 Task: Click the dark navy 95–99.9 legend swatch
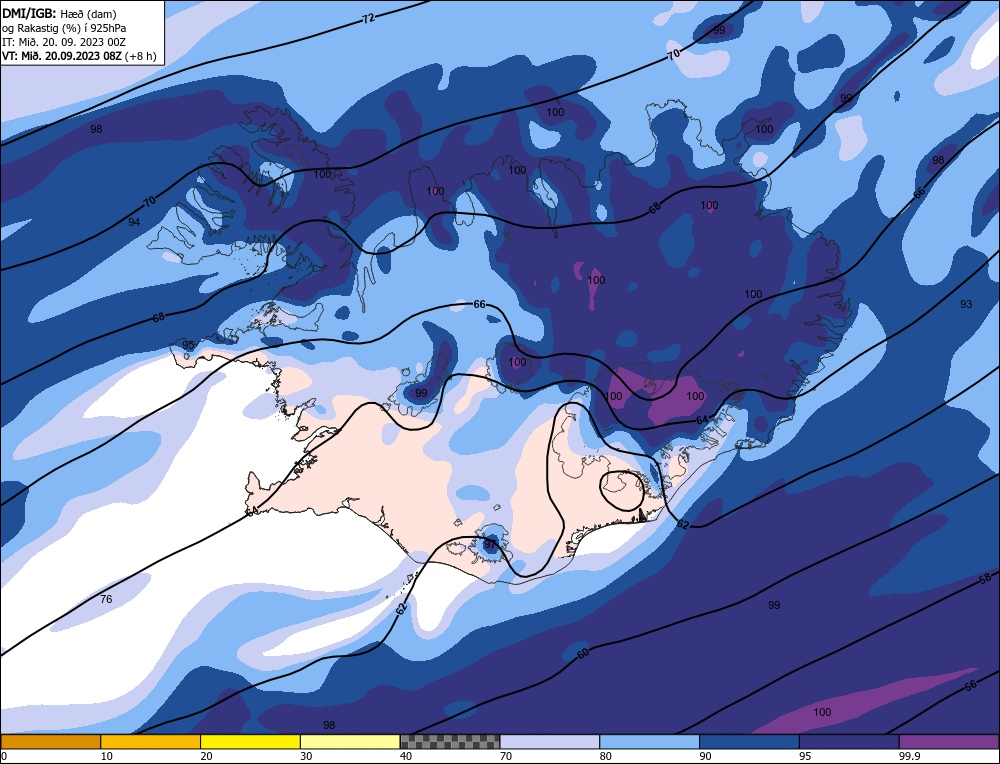pos(849,742)
